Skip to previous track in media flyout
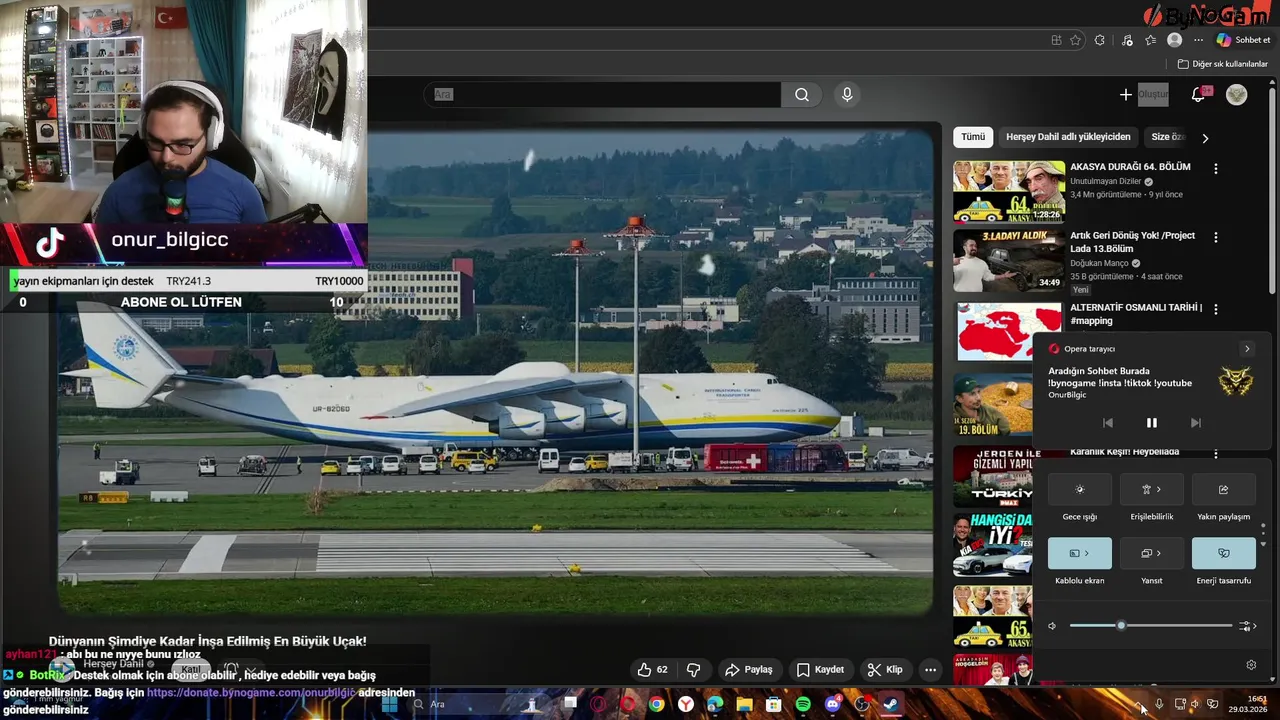The width and height of the screenshot is (1280, 720). point(1107,423)
